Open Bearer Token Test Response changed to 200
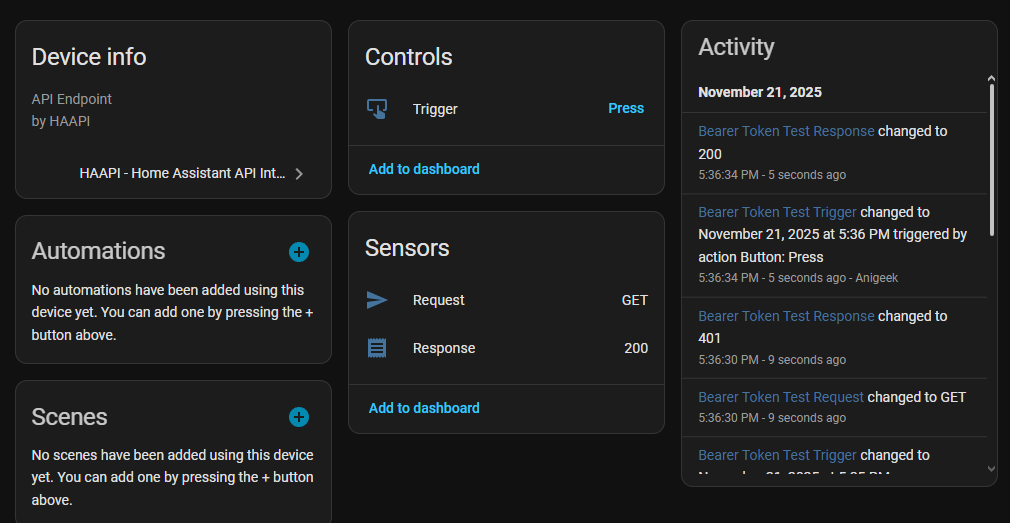Screen dimensions: 1010x523 786,131
